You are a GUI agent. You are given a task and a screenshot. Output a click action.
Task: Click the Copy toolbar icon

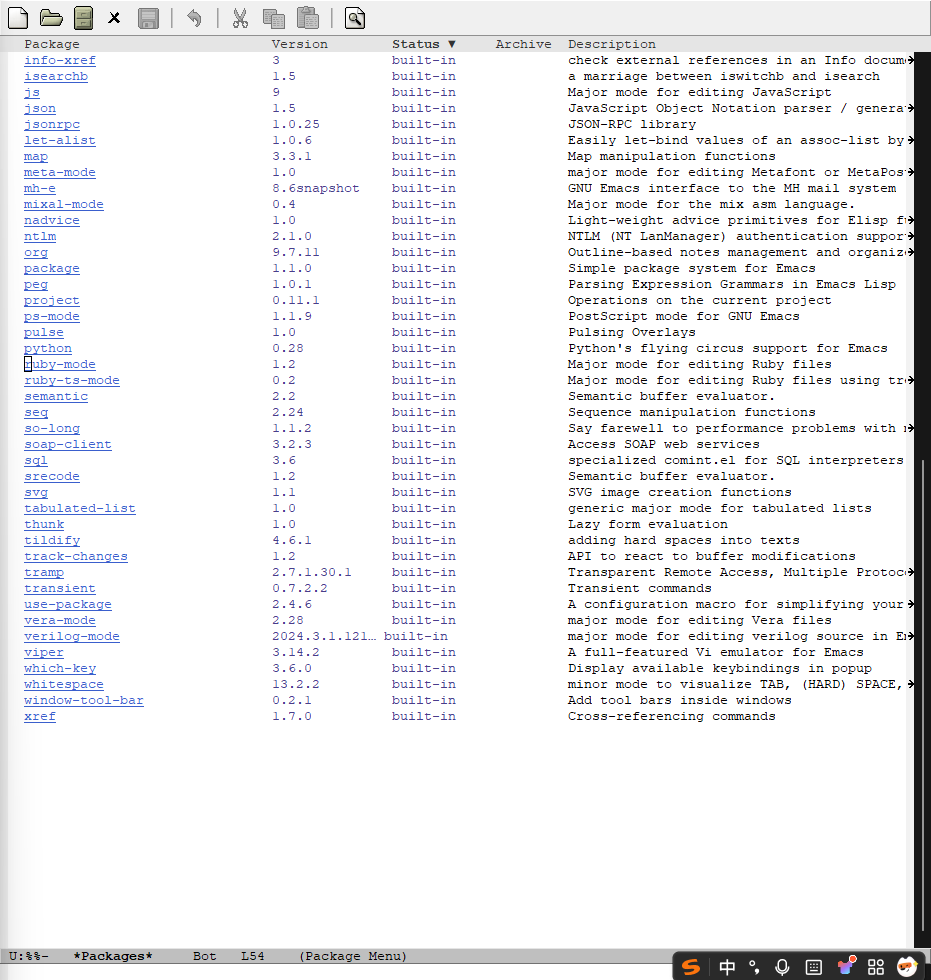pos(274,18)
